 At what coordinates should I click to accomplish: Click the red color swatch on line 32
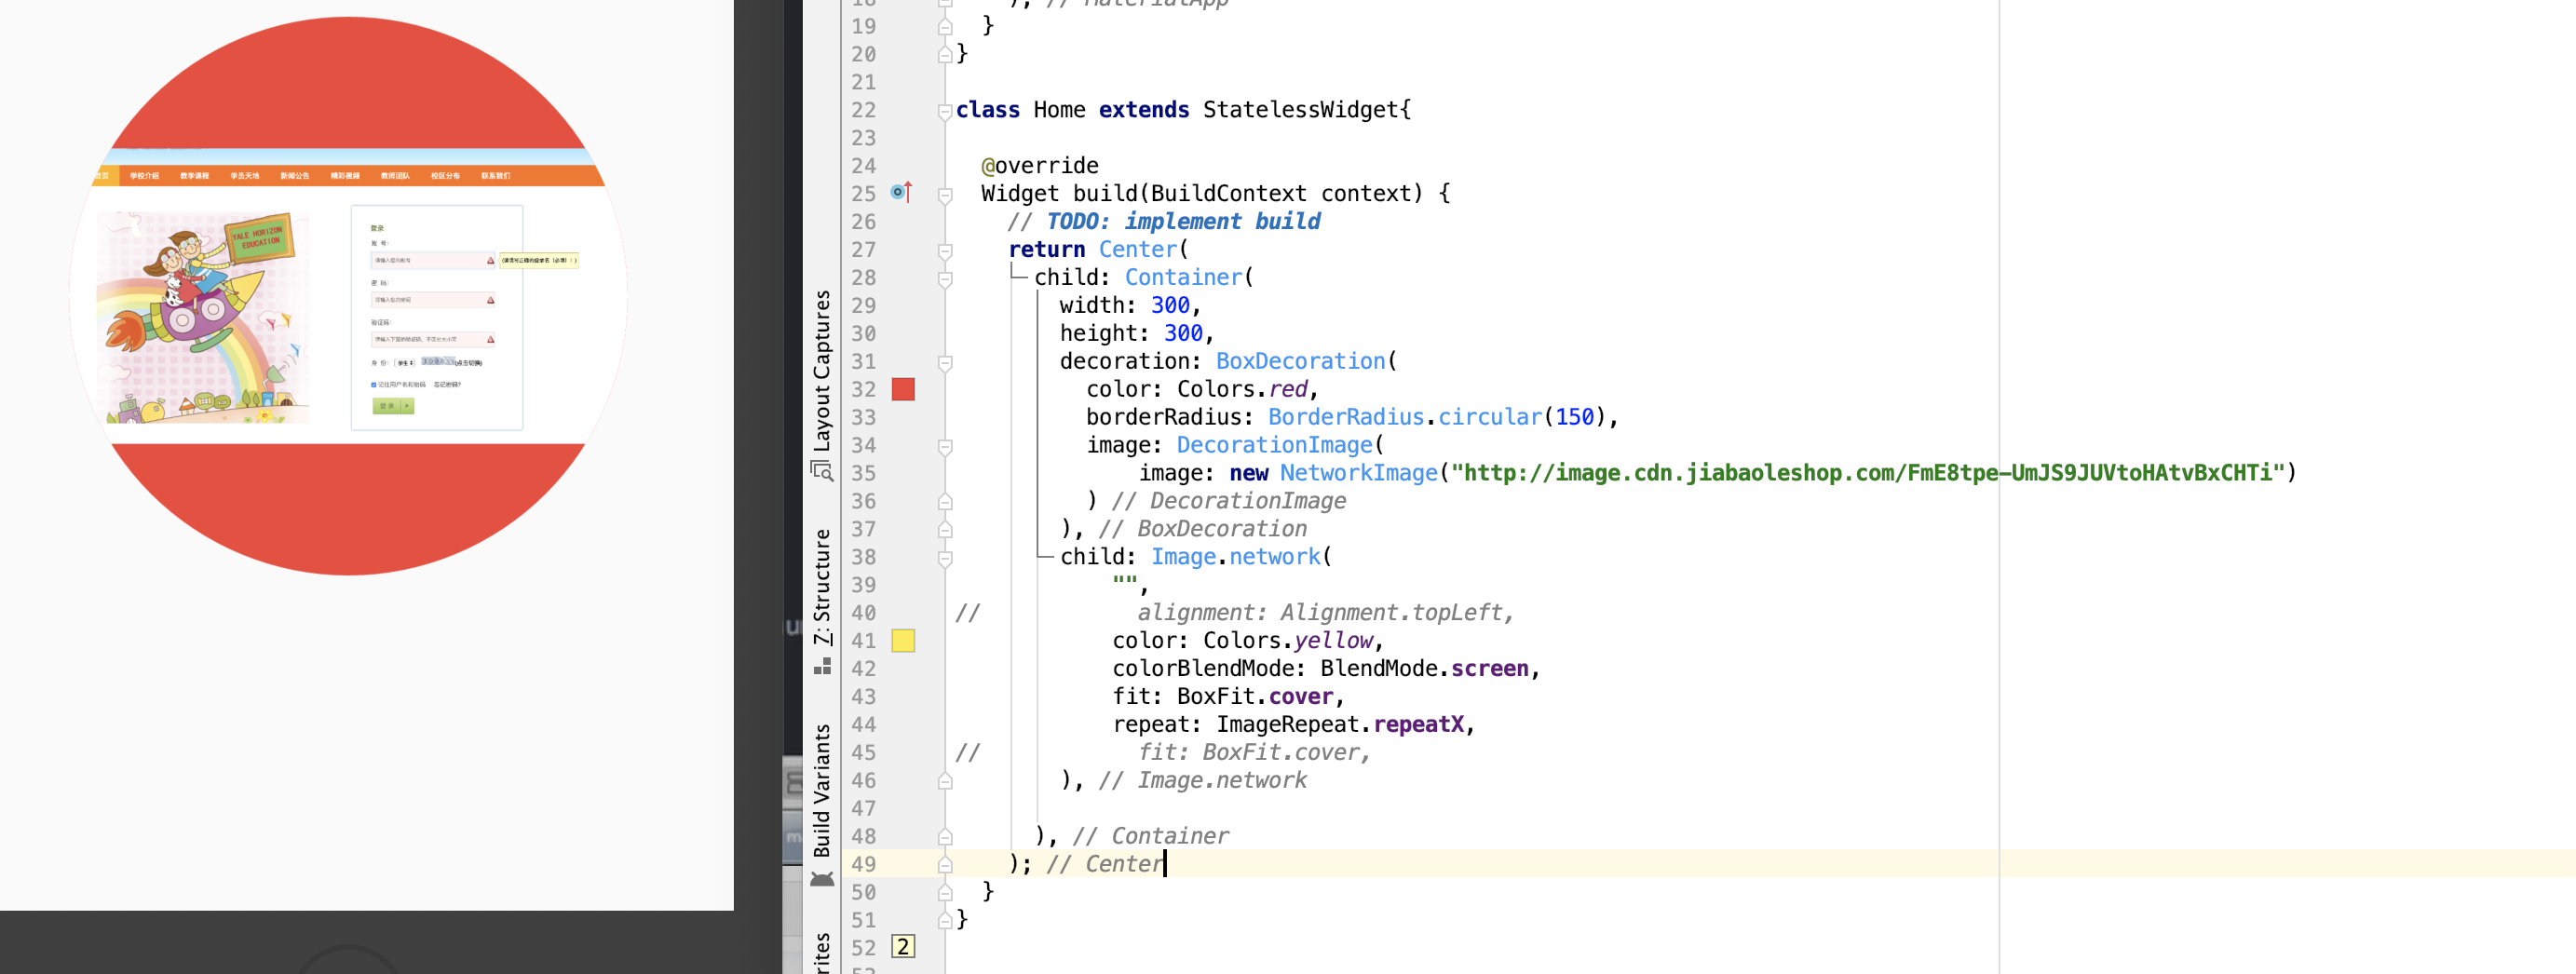coord(903,389)
